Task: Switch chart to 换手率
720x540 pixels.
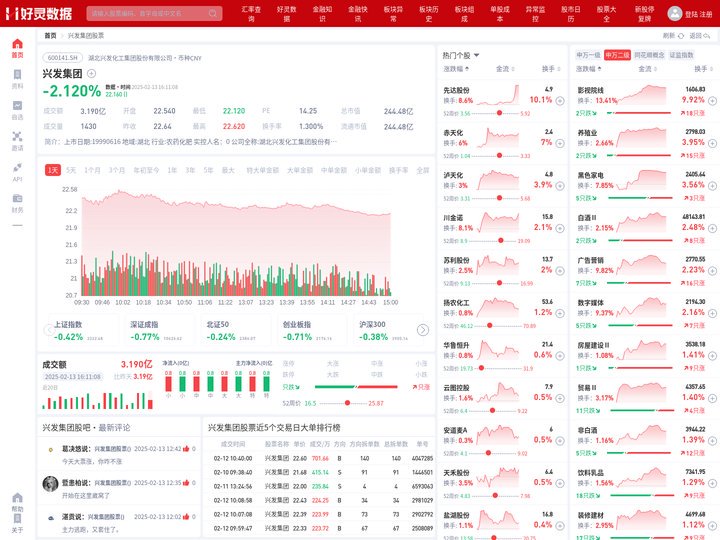Action: click(398, 170)
